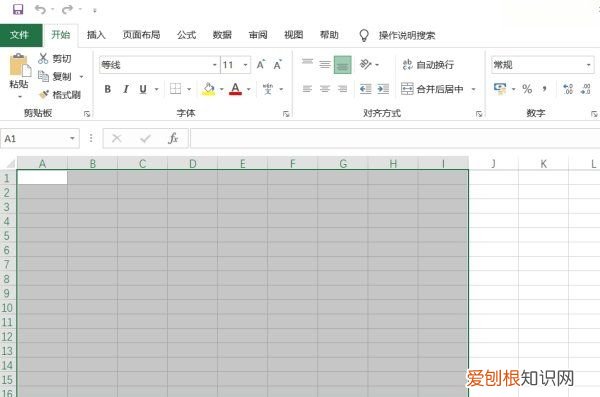Toggle Italic formatting
The height and width of the screenshot is (397, 600).
coord(126,89)
